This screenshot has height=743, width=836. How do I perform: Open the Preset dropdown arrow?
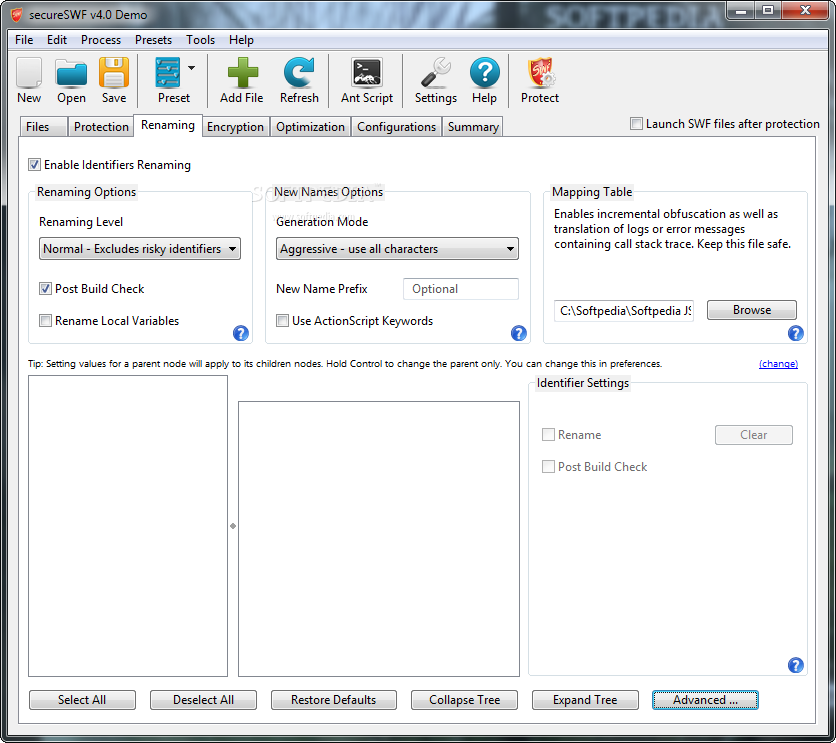pos(191,68)
